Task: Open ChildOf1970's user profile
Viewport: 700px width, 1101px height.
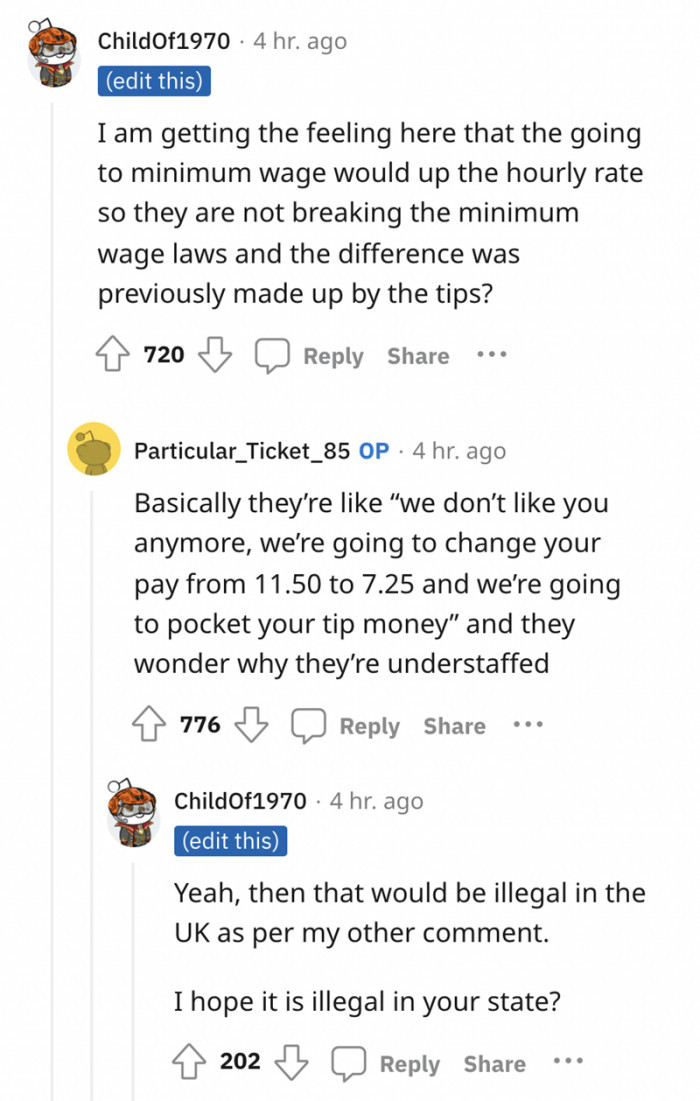Action: point(164,41)
